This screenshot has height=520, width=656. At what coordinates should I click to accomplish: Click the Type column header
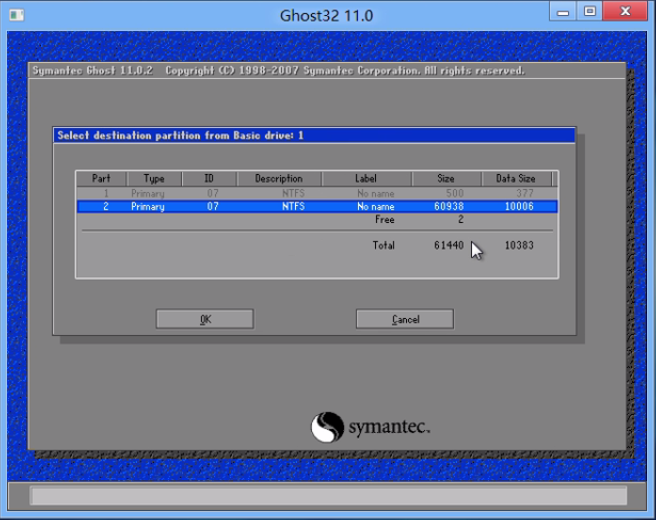pyautogui.click(x=154, y=179)
